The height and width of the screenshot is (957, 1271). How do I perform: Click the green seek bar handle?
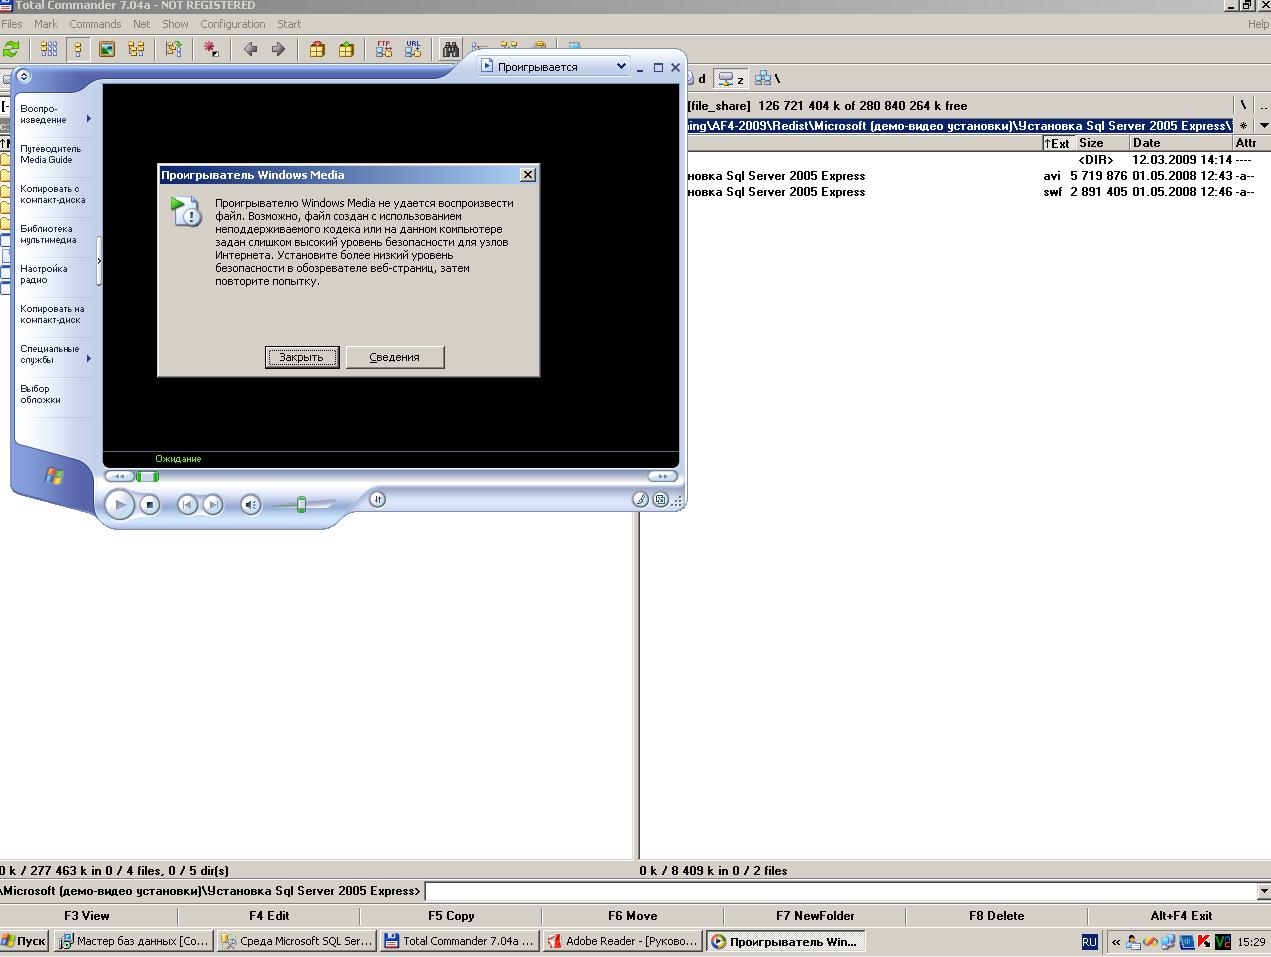[x=148, y=476]
